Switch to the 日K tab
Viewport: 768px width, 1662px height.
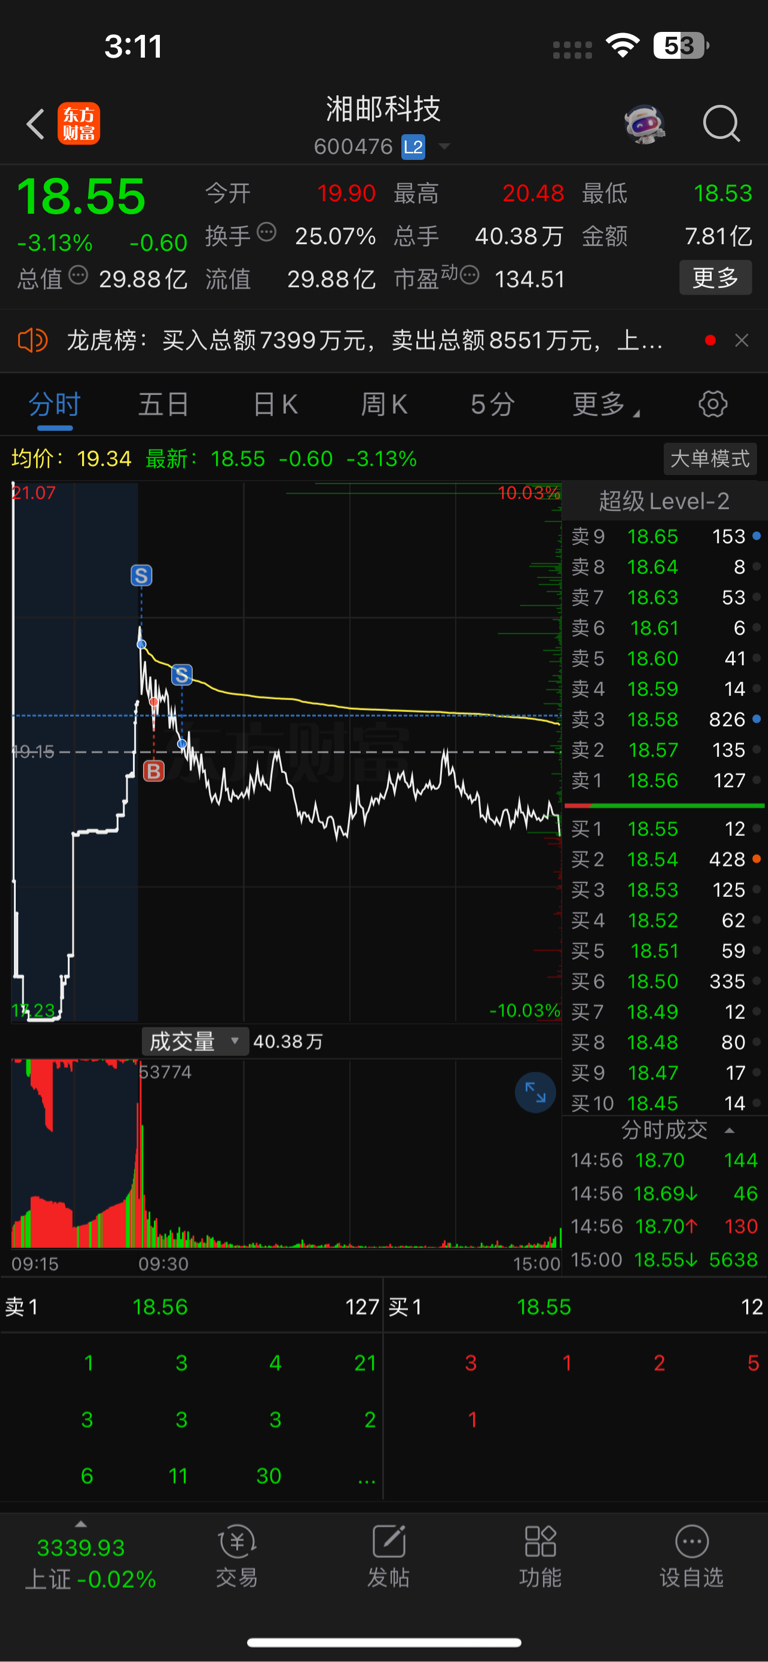[275, 404]
